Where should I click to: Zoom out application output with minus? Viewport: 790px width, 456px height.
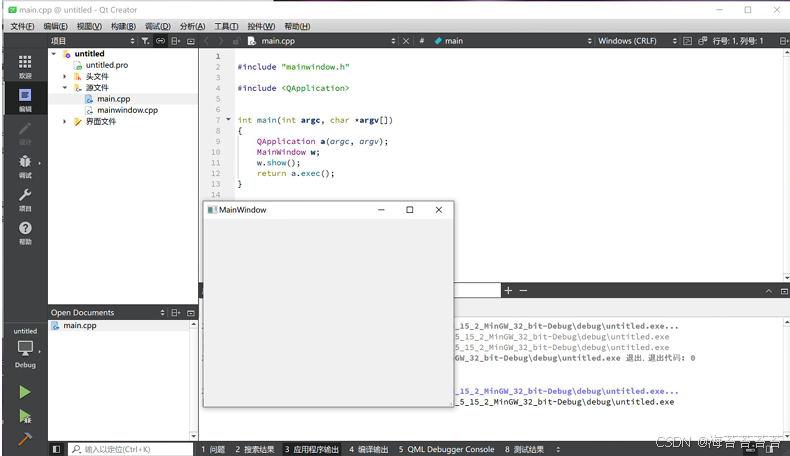(x=523, y=290)
